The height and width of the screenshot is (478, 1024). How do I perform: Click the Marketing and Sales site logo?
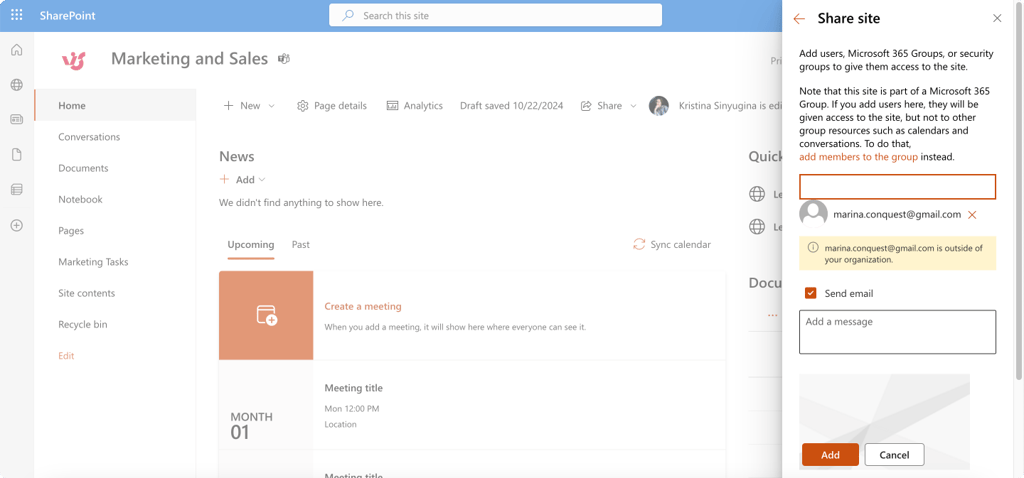click(74, 59)
